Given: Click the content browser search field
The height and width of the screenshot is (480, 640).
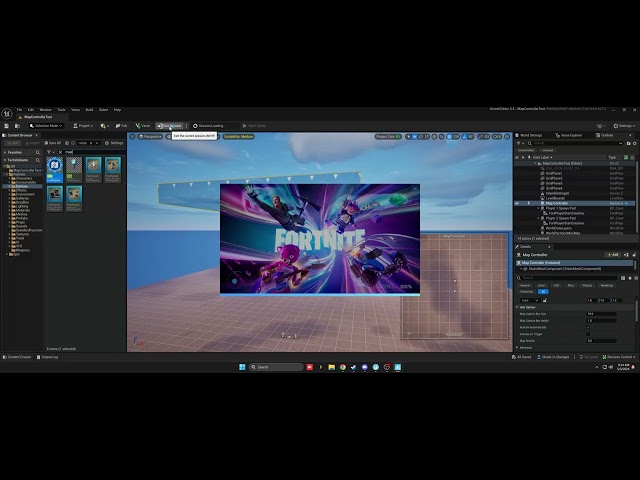Looking at the screenshot, I should 94,152.
